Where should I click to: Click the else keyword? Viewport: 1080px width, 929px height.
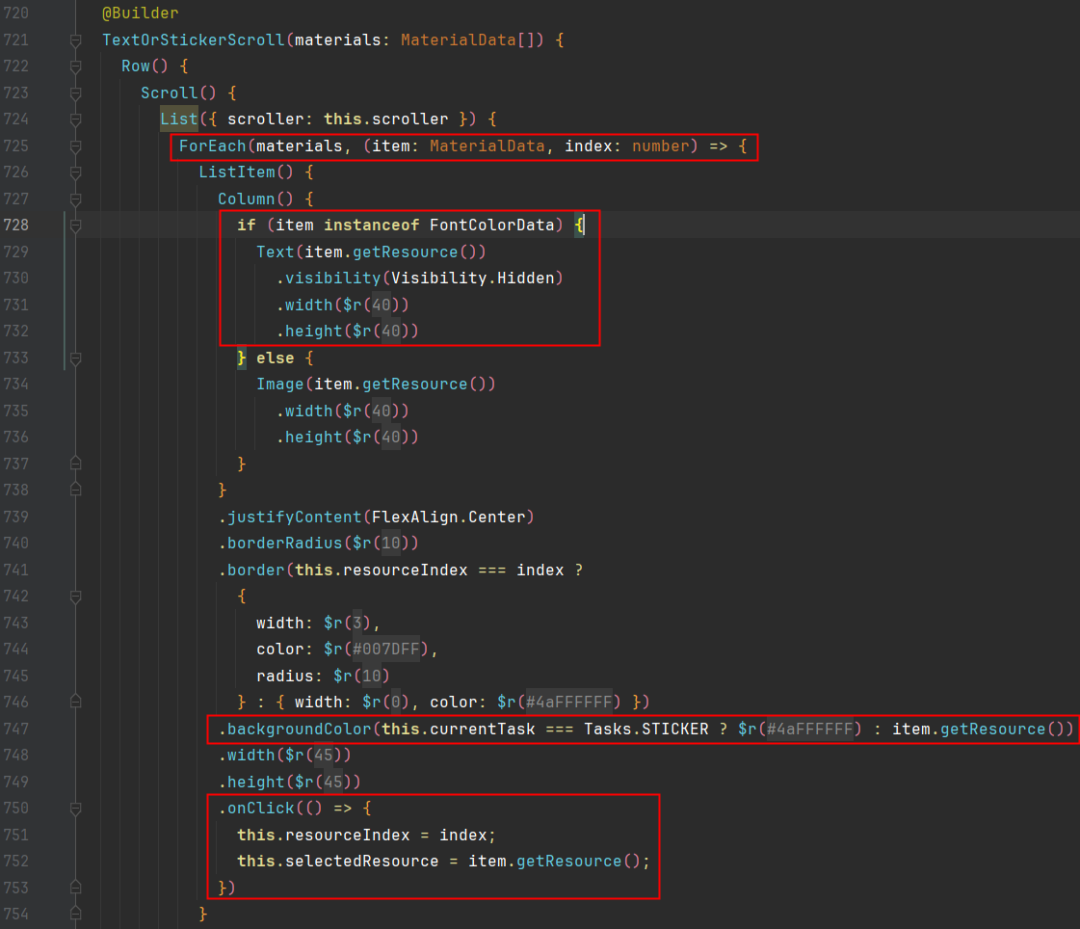click(275, 358)
